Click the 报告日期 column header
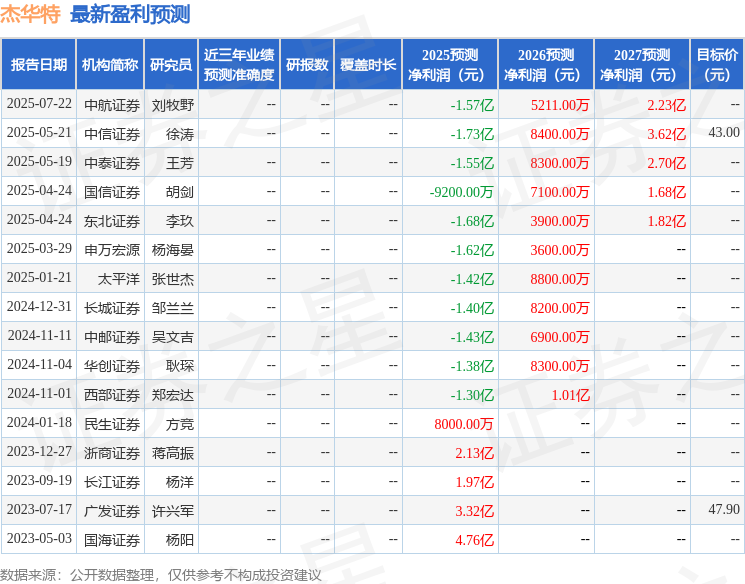The height and width of the screenshot is (584, 745). 38,65
